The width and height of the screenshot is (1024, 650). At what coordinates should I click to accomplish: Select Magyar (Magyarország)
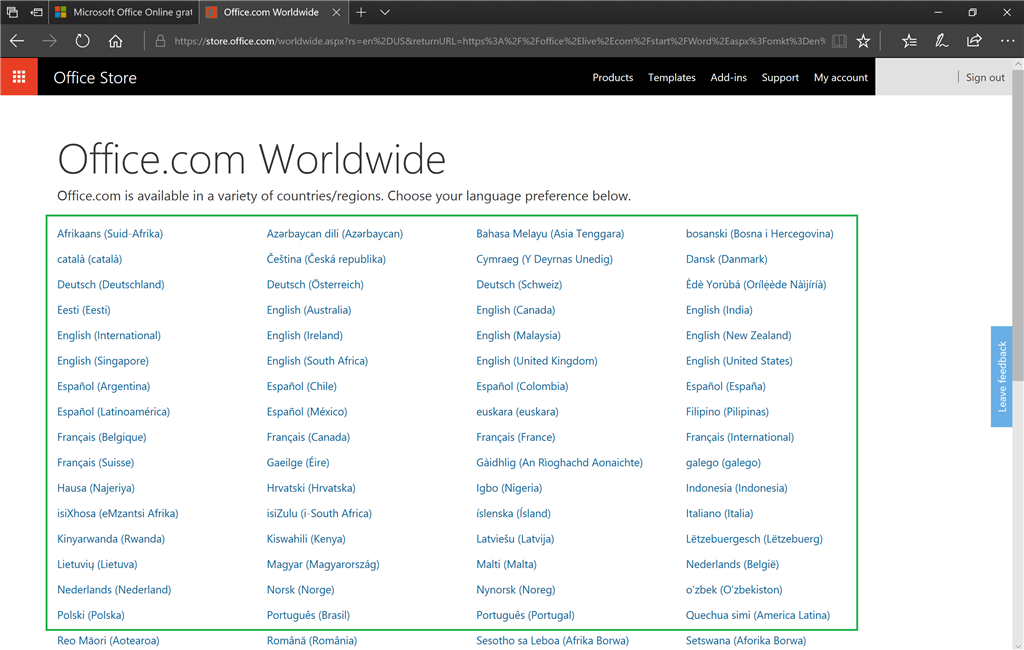(x=323, y=564)
